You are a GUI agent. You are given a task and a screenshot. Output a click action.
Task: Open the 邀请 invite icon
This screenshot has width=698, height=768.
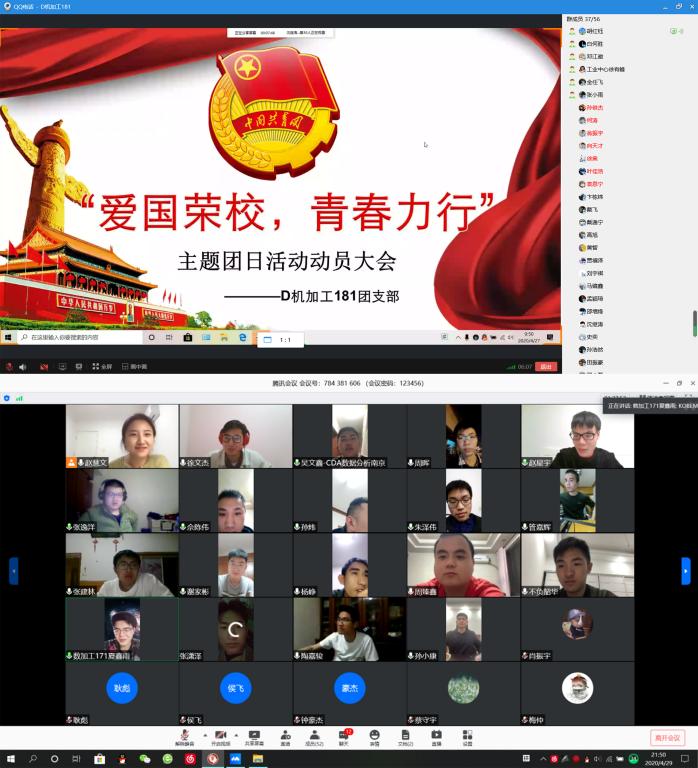(285, 736)
